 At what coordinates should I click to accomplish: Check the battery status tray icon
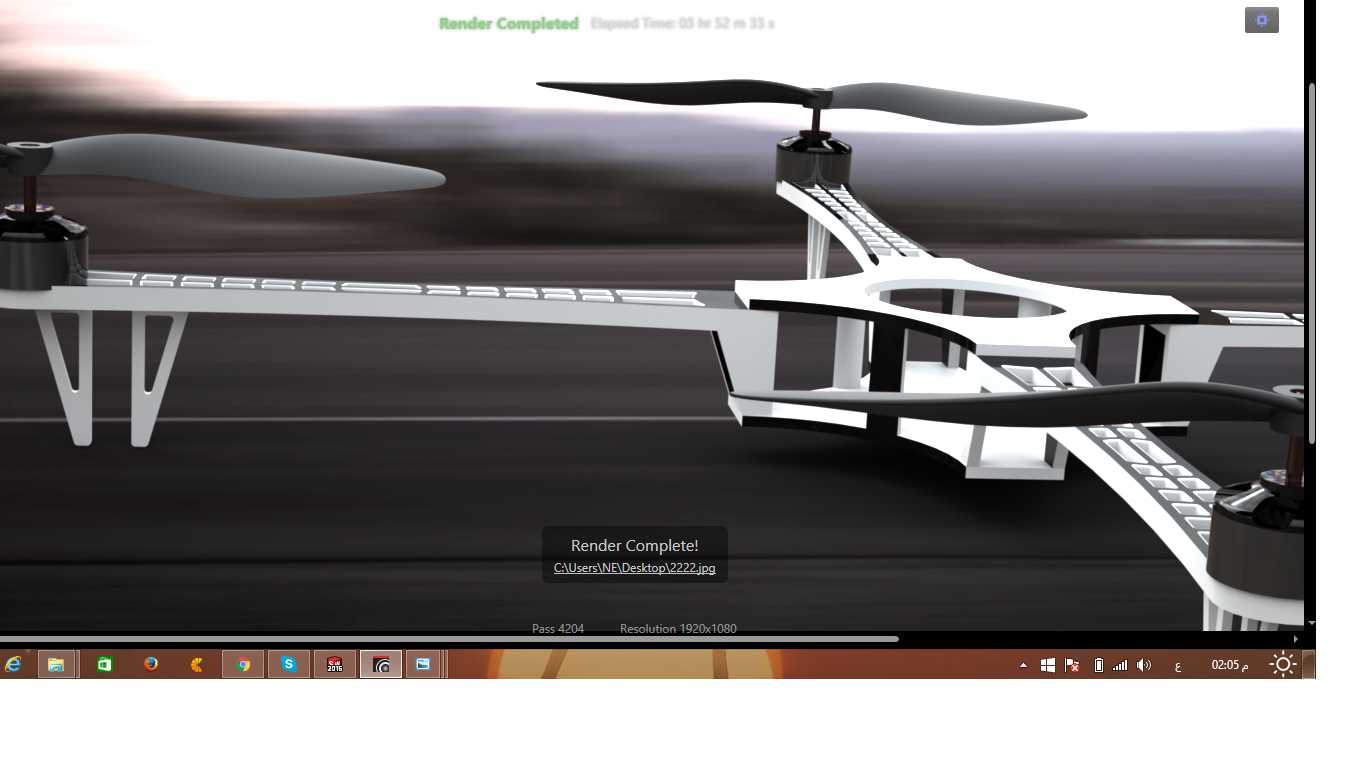point(1098,665)
